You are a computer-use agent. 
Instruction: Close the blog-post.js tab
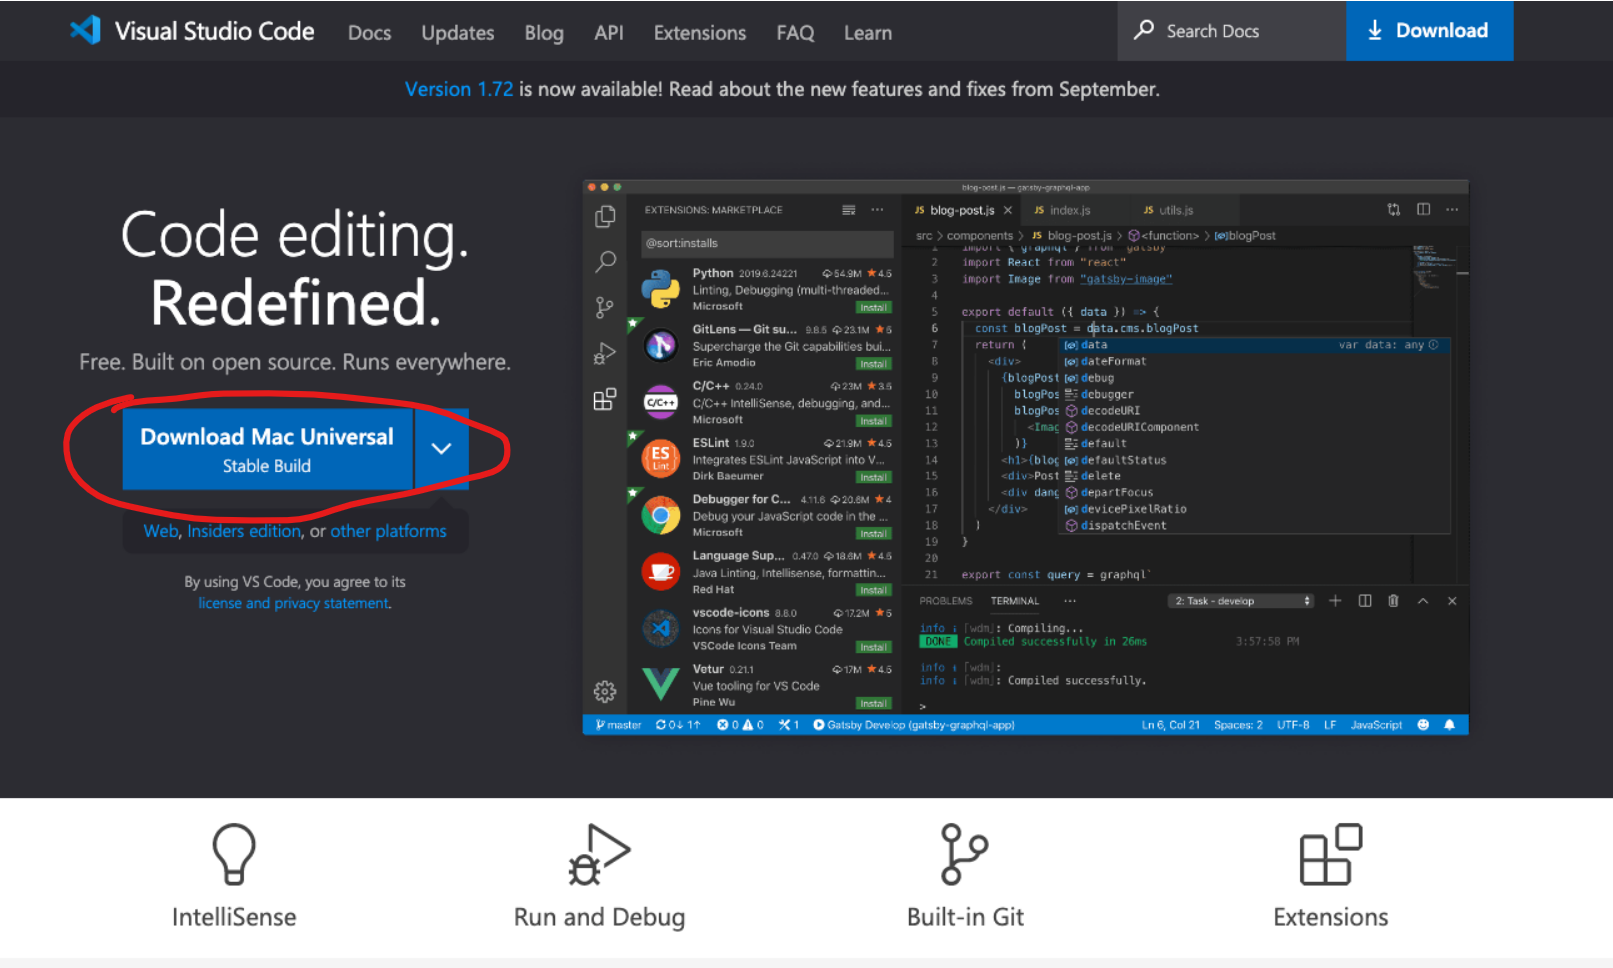coord(1008,210)
